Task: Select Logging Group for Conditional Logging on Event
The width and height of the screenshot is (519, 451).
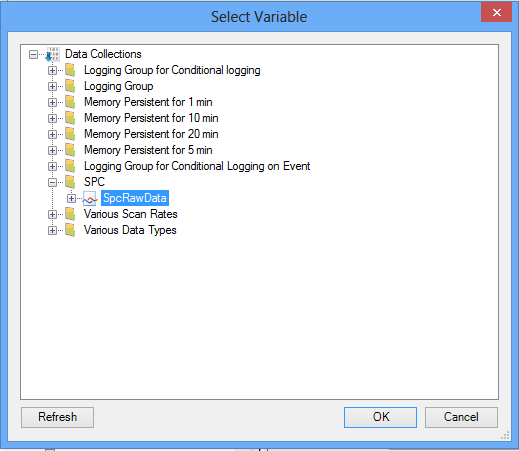Action: (x=197, y=166)
